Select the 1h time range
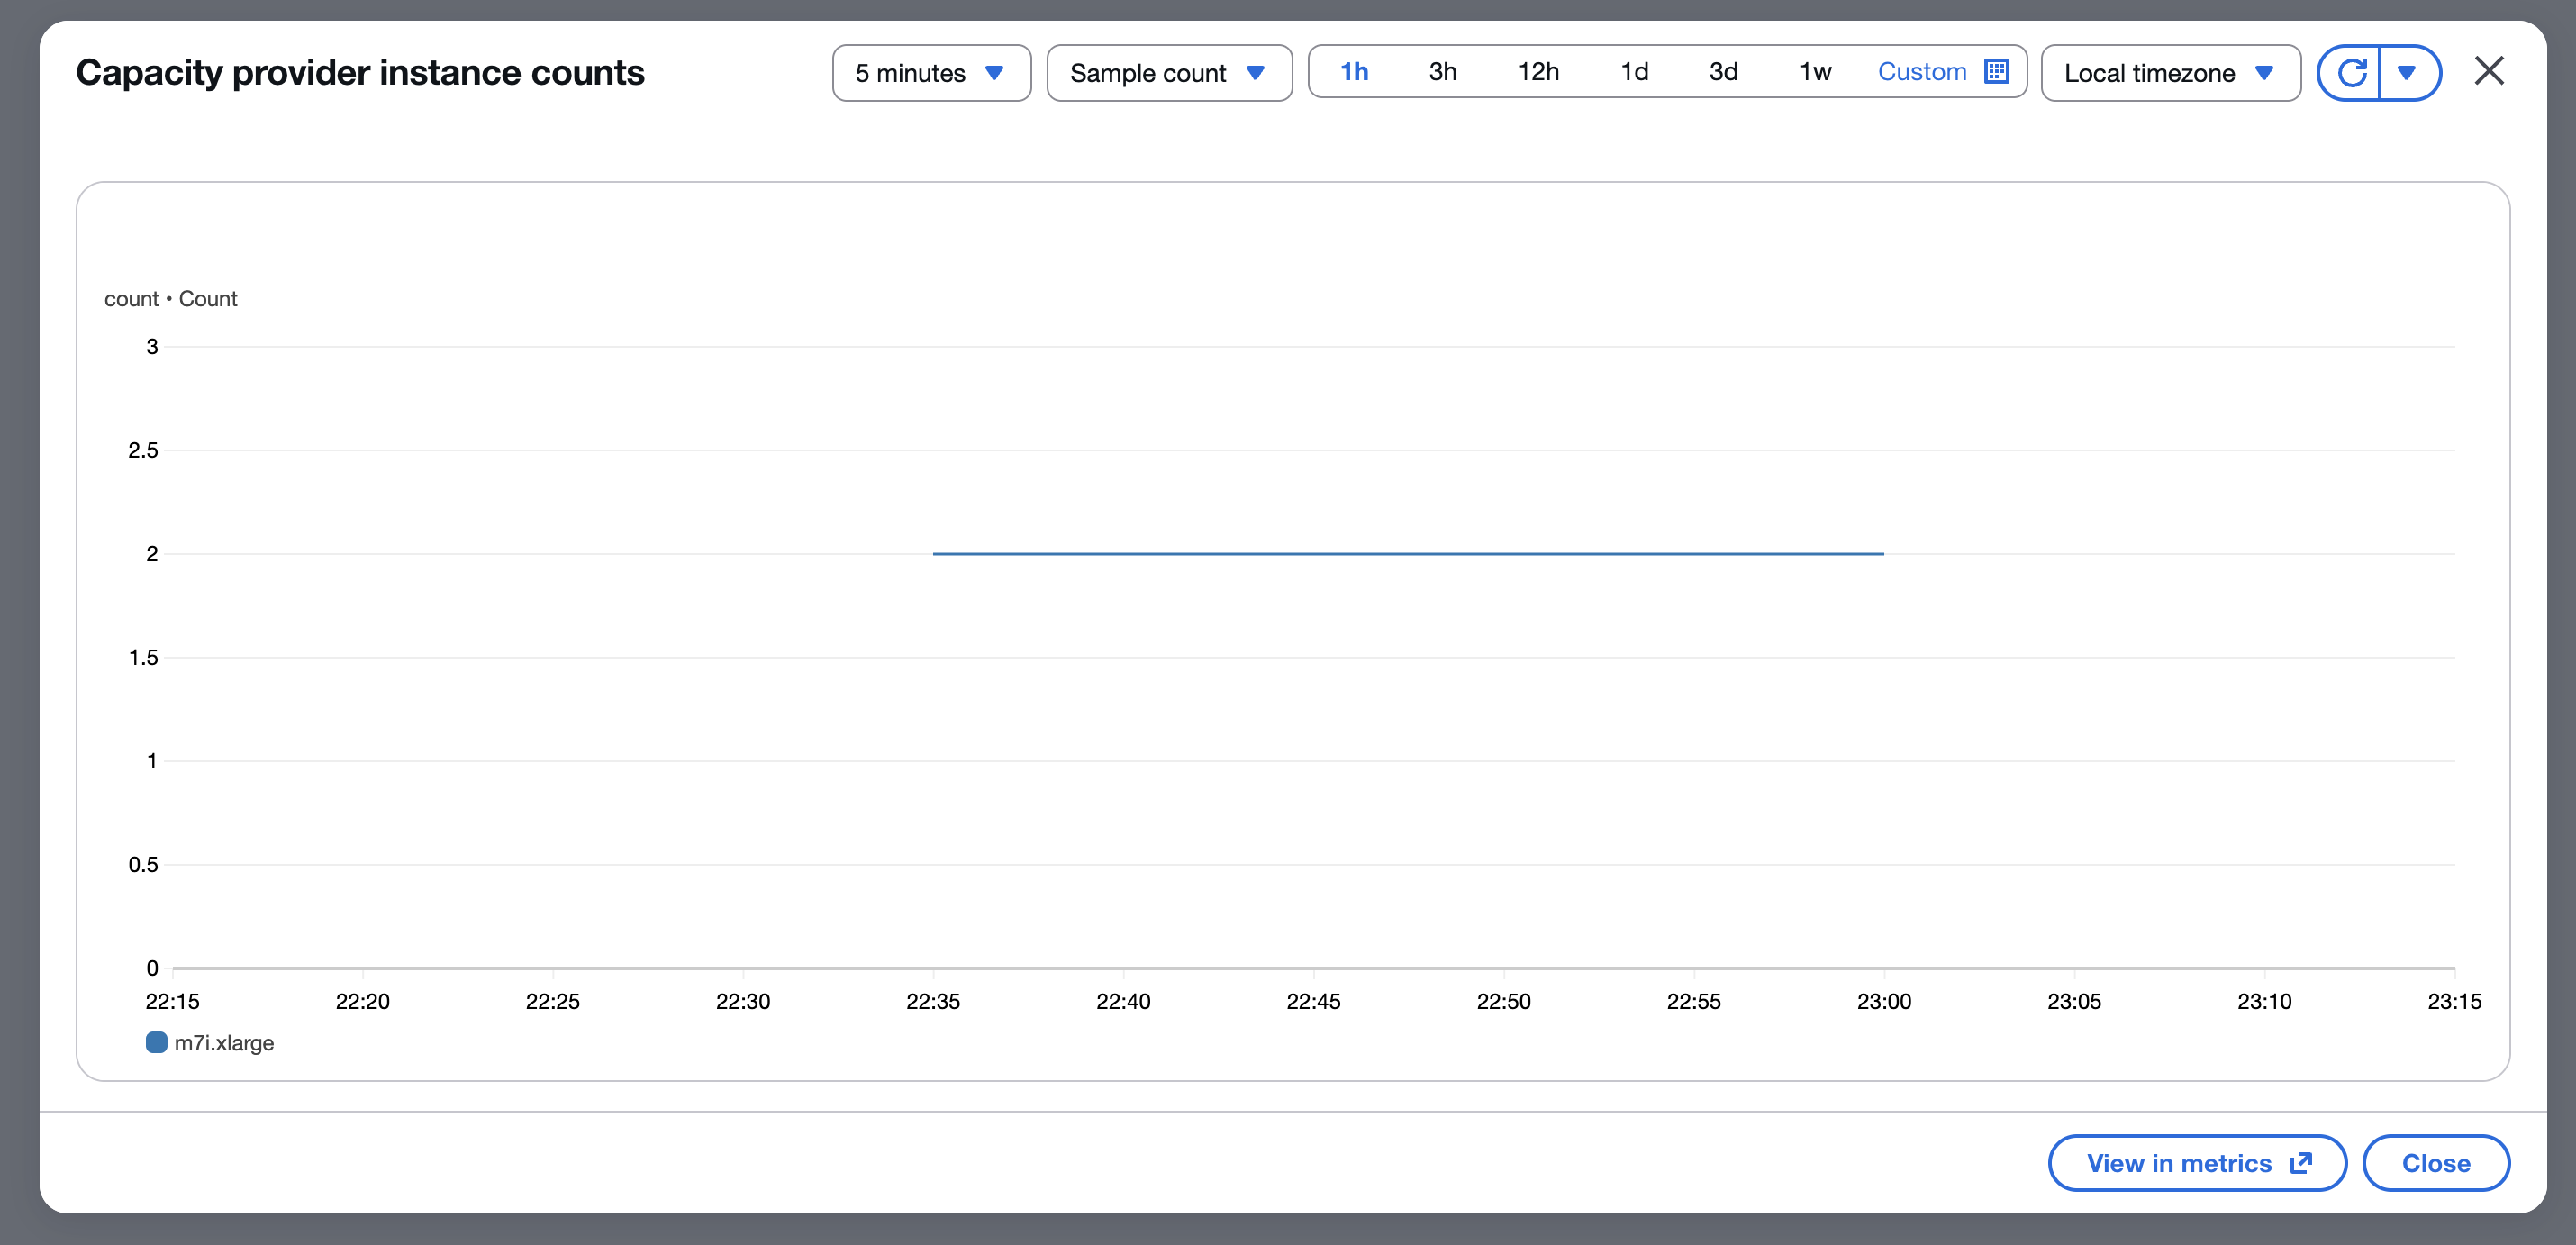Viewport: 2576px width, 1245px height. click(x=1354, y=72)
